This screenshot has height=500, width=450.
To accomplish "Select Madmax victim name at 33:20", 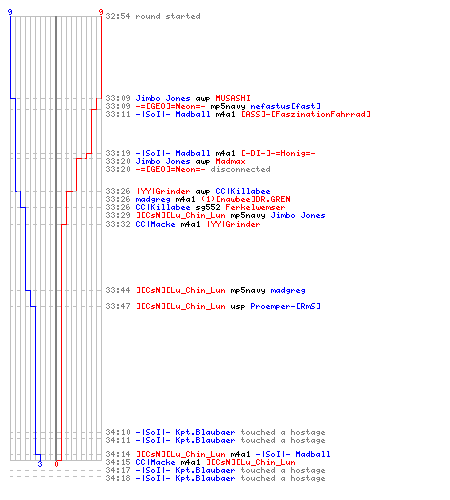I will [x=230, y=161].
